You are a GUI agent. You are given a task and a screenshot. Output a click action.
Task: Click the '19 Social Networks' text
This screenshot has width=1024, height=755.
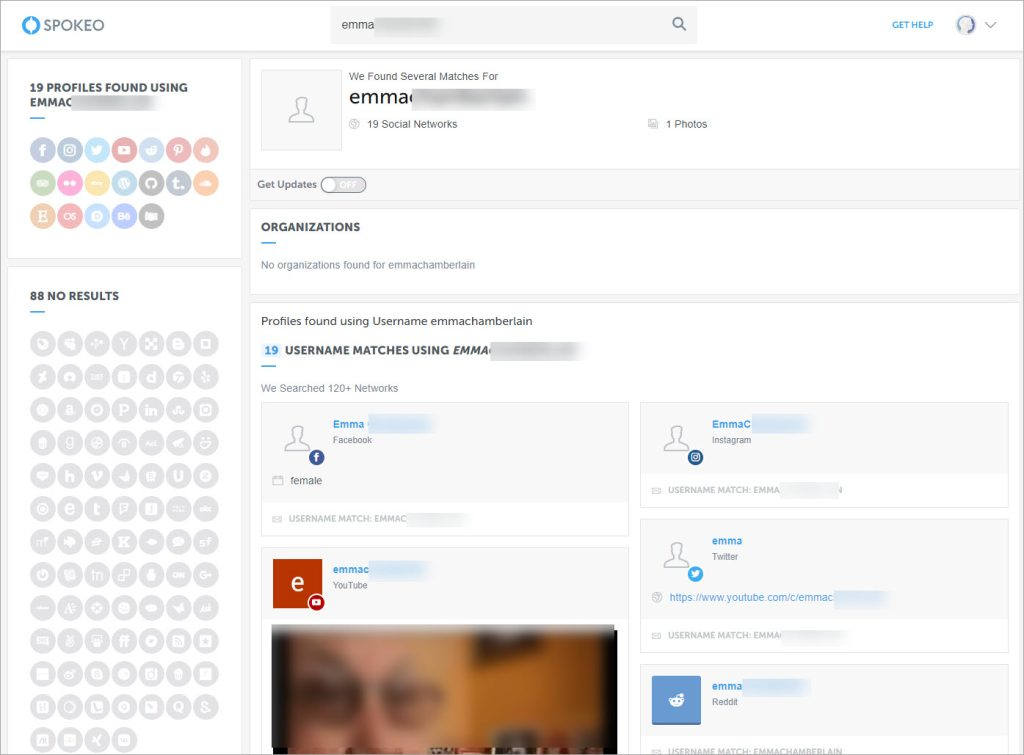click(412, 124)
